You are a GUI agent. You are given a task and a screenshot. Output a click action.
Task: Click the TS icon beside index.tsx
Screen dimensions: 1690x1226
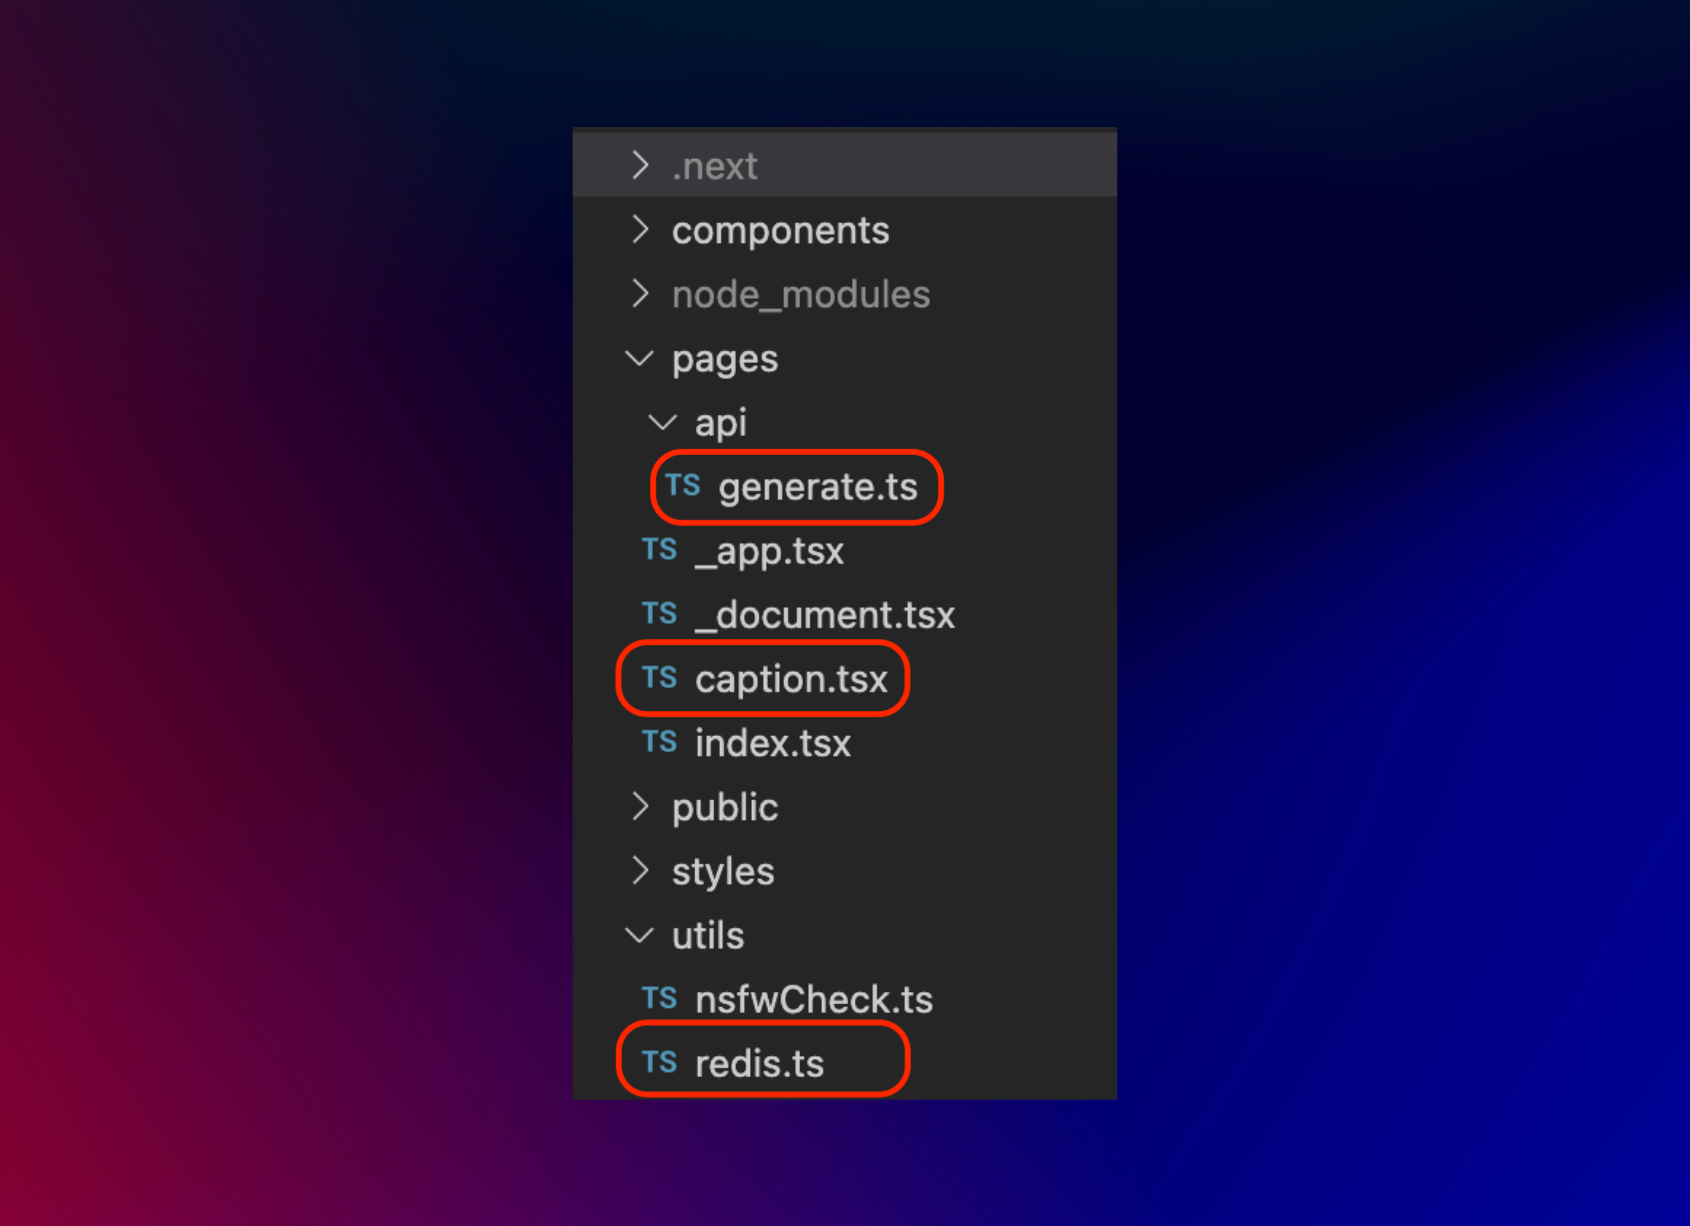(x=660, y=742)
